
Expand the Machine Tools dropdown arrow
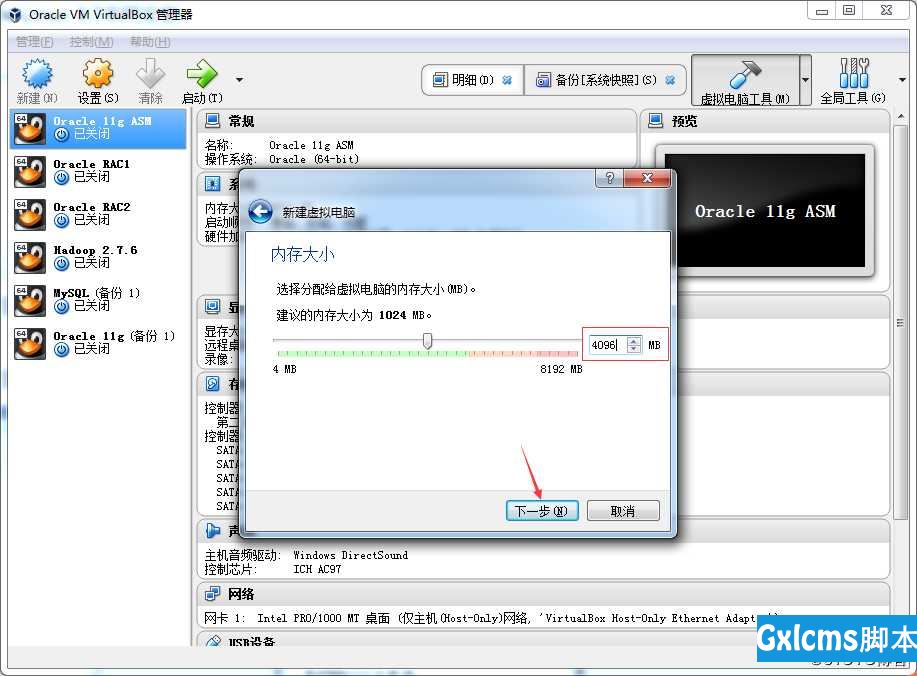[x=805, y=80]
